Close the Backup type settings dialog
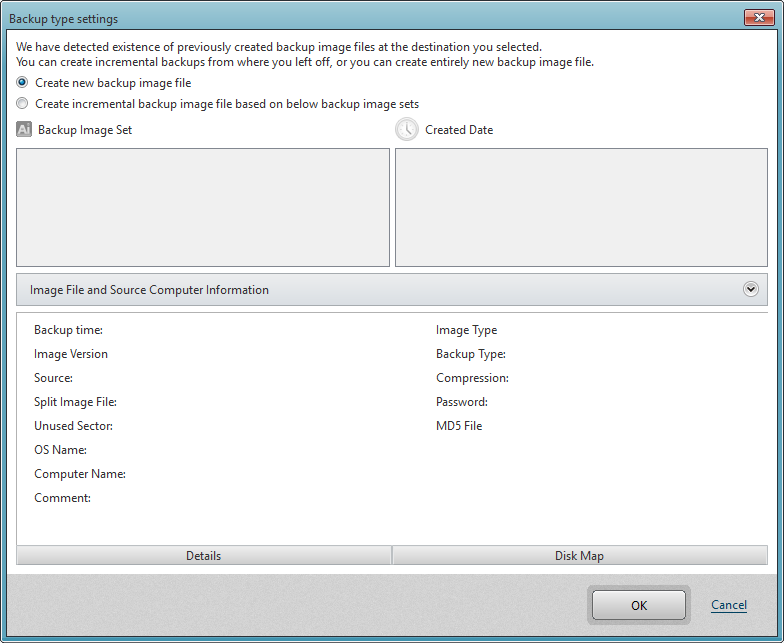784x643 pixels. tap(759, 18)
